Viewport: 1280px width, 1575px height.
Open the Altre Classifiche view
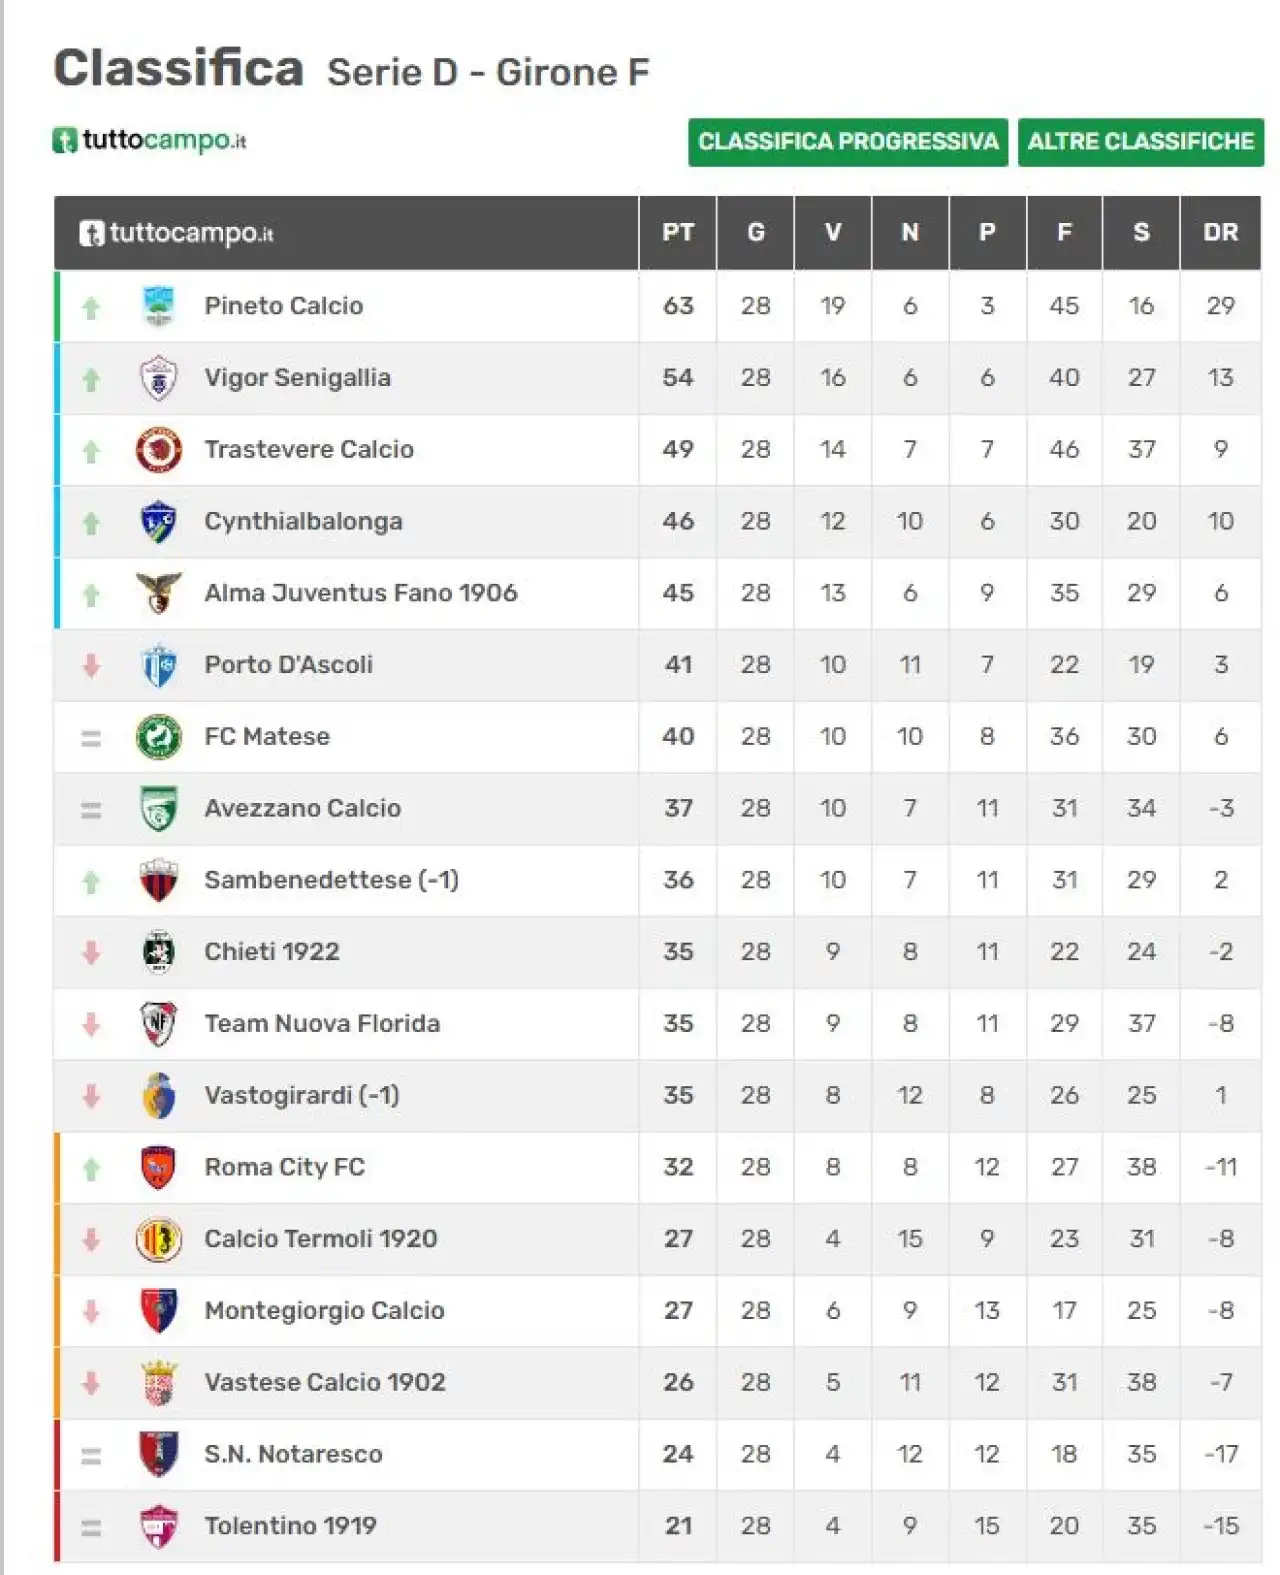point(1140,142)
